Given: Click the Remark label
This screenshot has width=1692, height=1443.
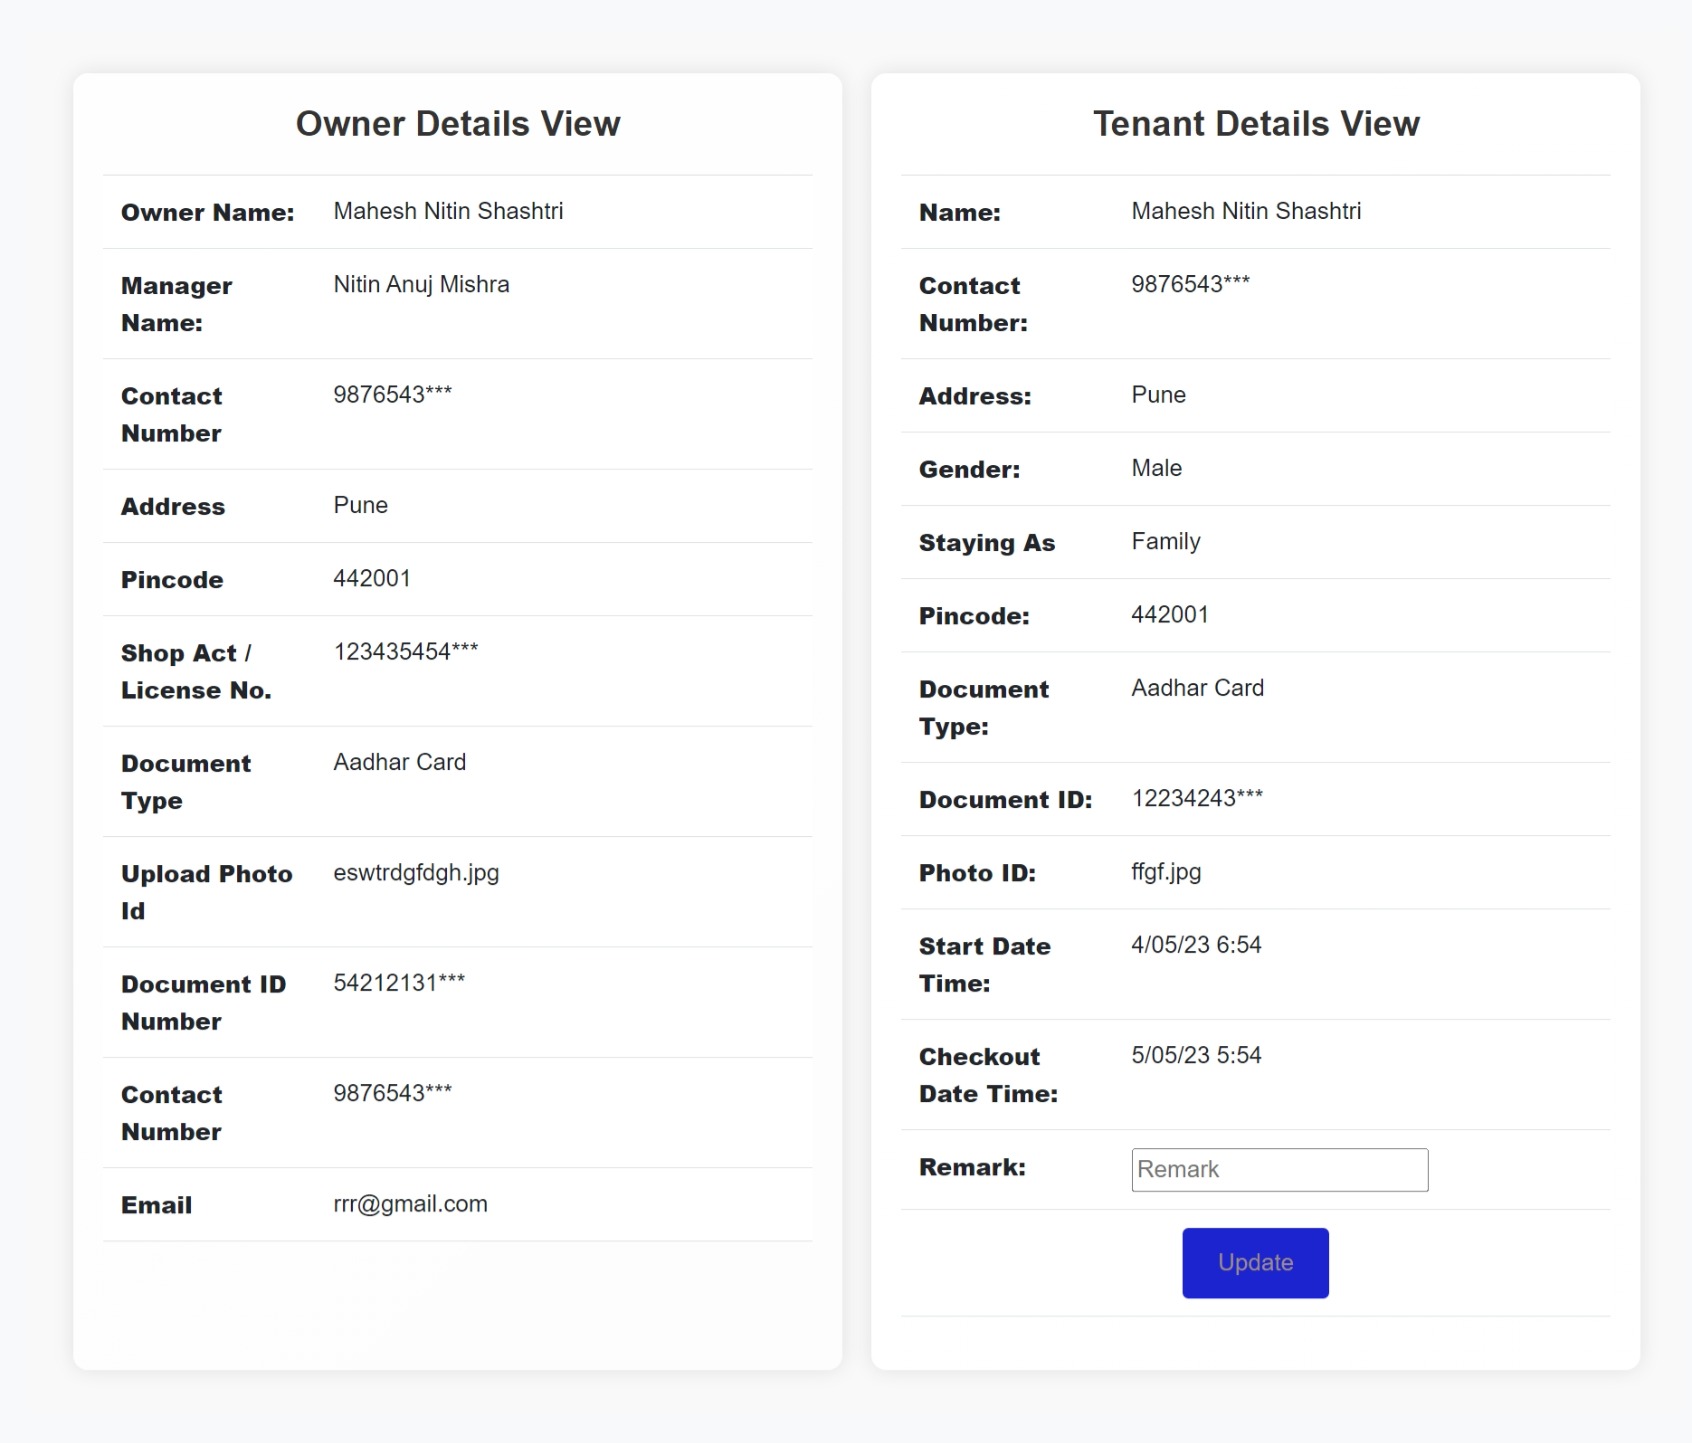Looking at the screenshot, I should click(972, 1168).
